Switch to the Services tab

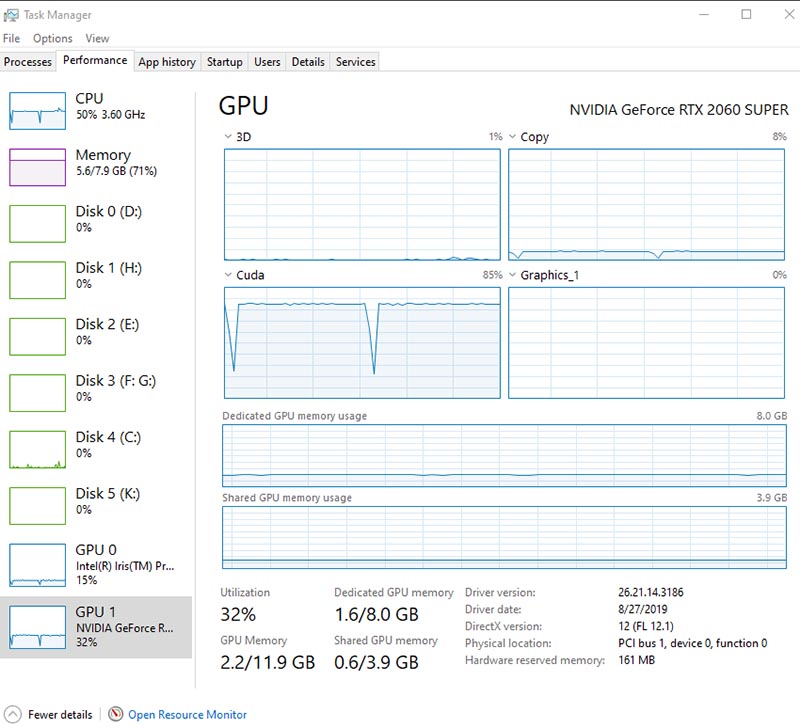[x=356, y=62]
